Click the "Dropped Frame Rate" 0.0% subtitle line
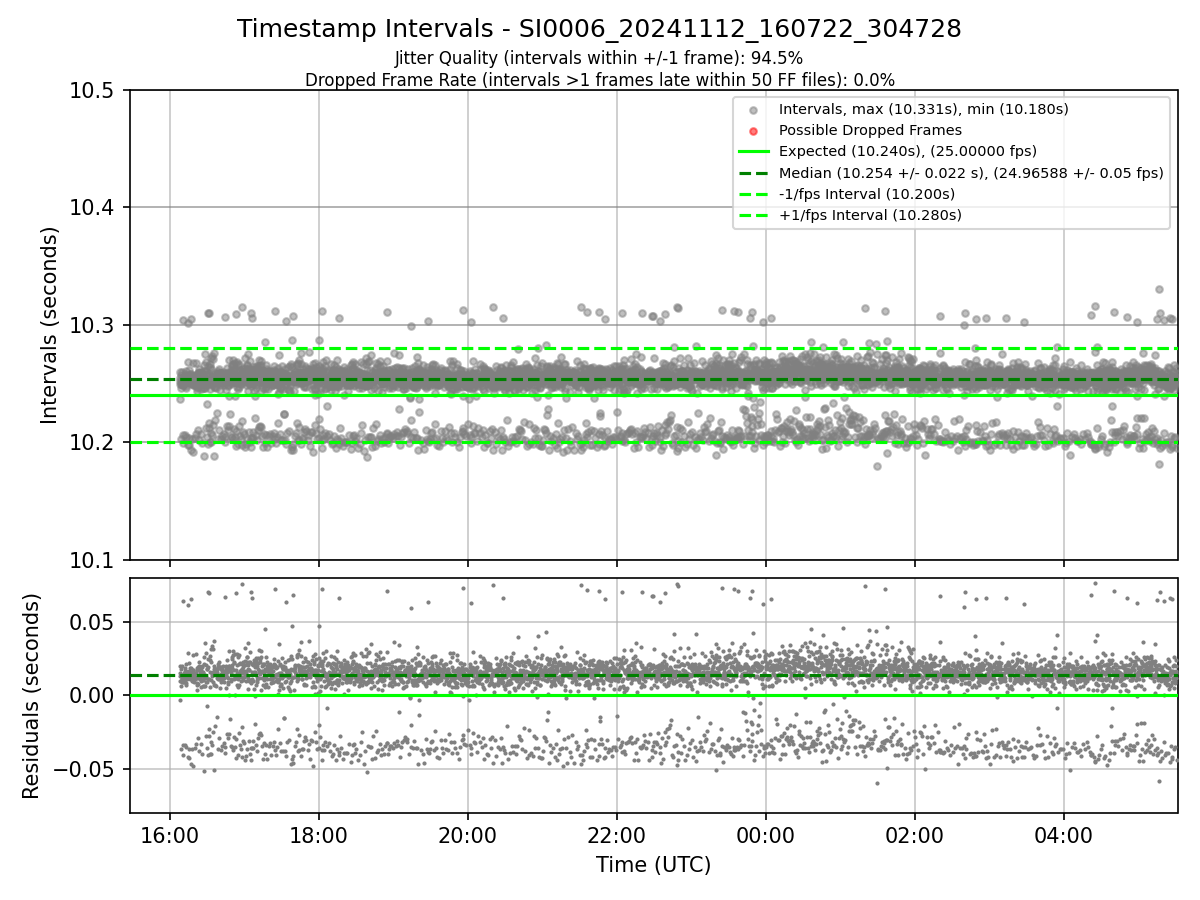This screenshot has height=900, width=1200. pyautogui.click(x=599, y=80)
